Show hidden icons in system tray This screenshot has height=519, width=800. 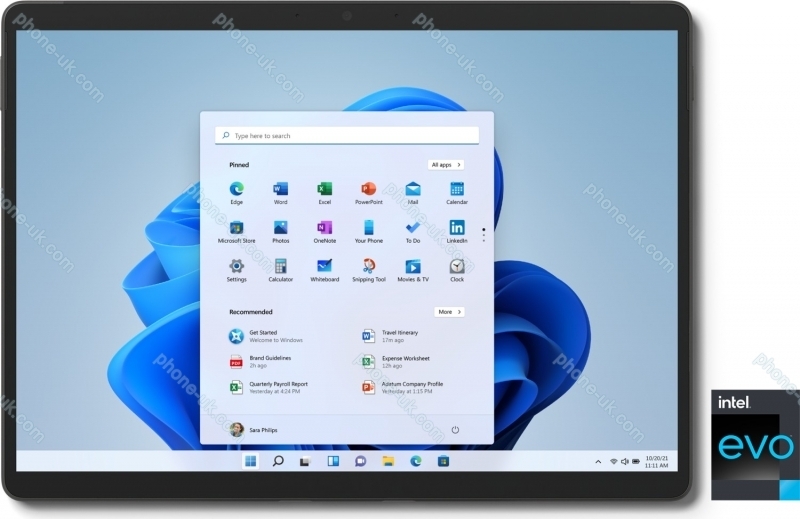pyautogui.click(x=599, y=461)
